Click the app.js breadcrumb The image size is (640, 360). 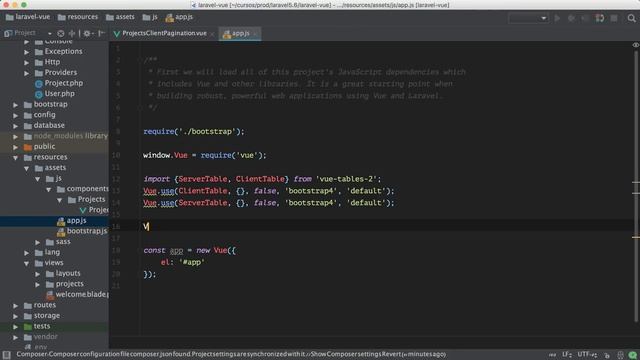179,17
